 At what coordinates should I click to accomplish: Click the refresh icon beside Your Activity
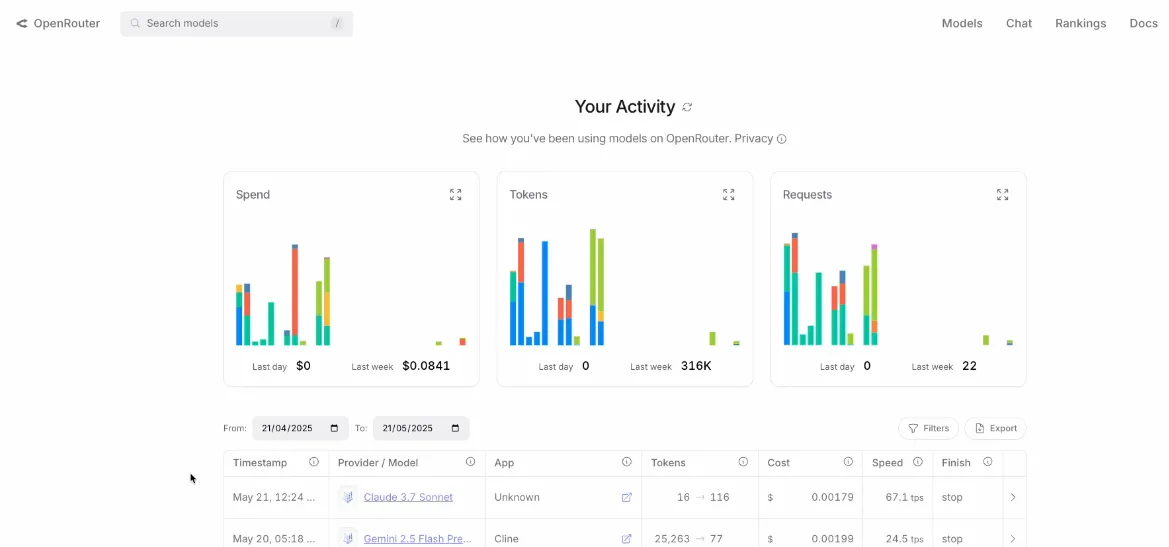pyautogui.click(x=687, y=107)
